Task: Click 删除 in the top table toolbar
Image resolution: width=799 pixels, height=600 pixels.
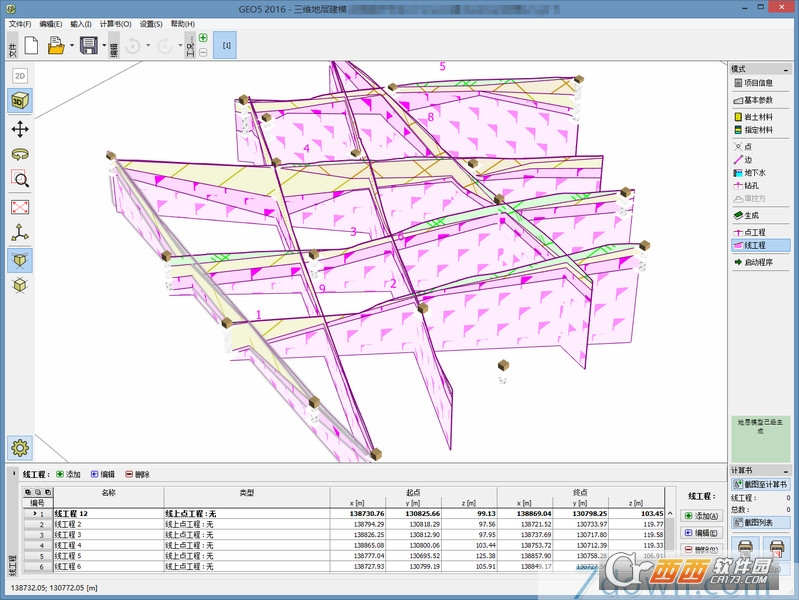Action: 137,474
